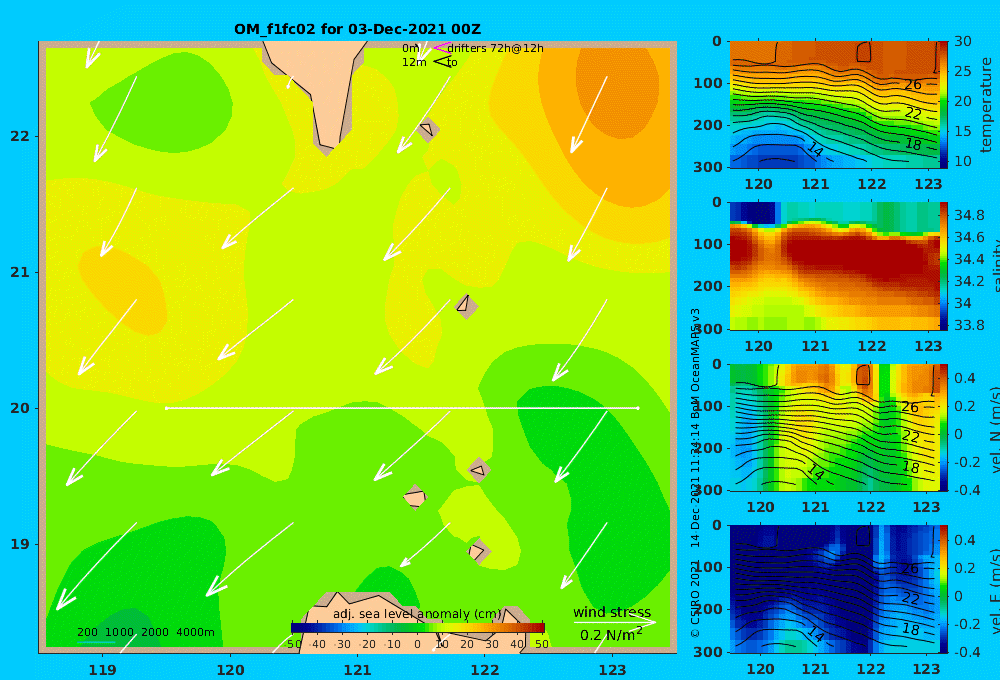Click longitude label '123' under main map
The width and height of the screenshot is (1000, 680).
coord(612,670)
